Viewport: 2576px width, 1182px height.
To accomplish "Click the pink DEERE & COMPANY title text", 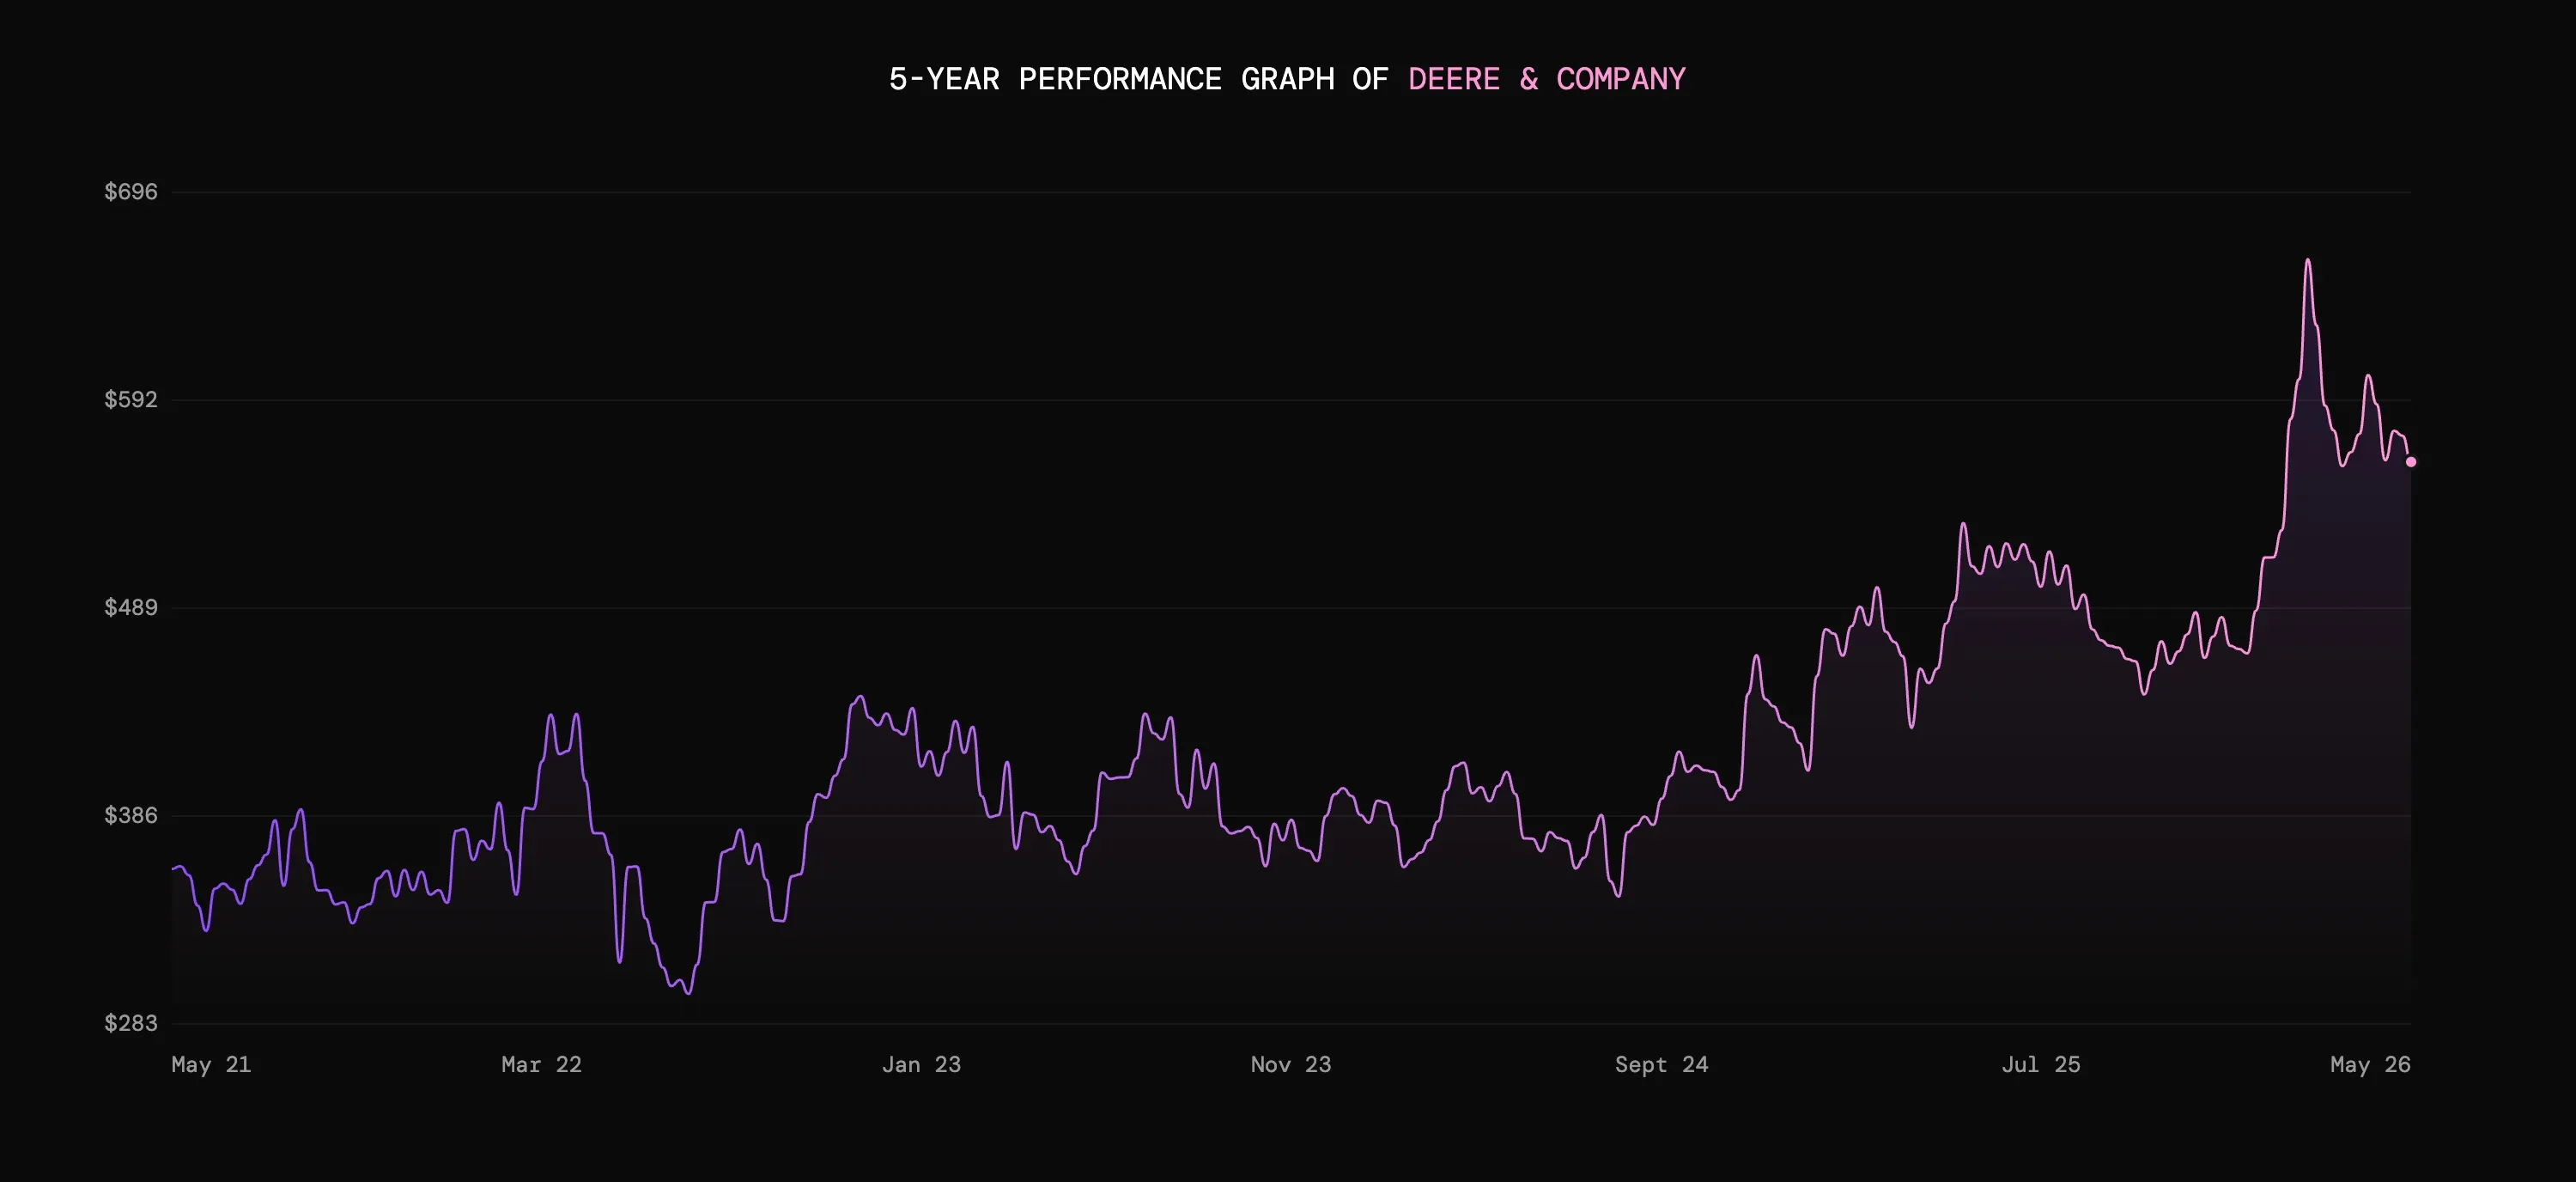I will tap(1547, 79).
